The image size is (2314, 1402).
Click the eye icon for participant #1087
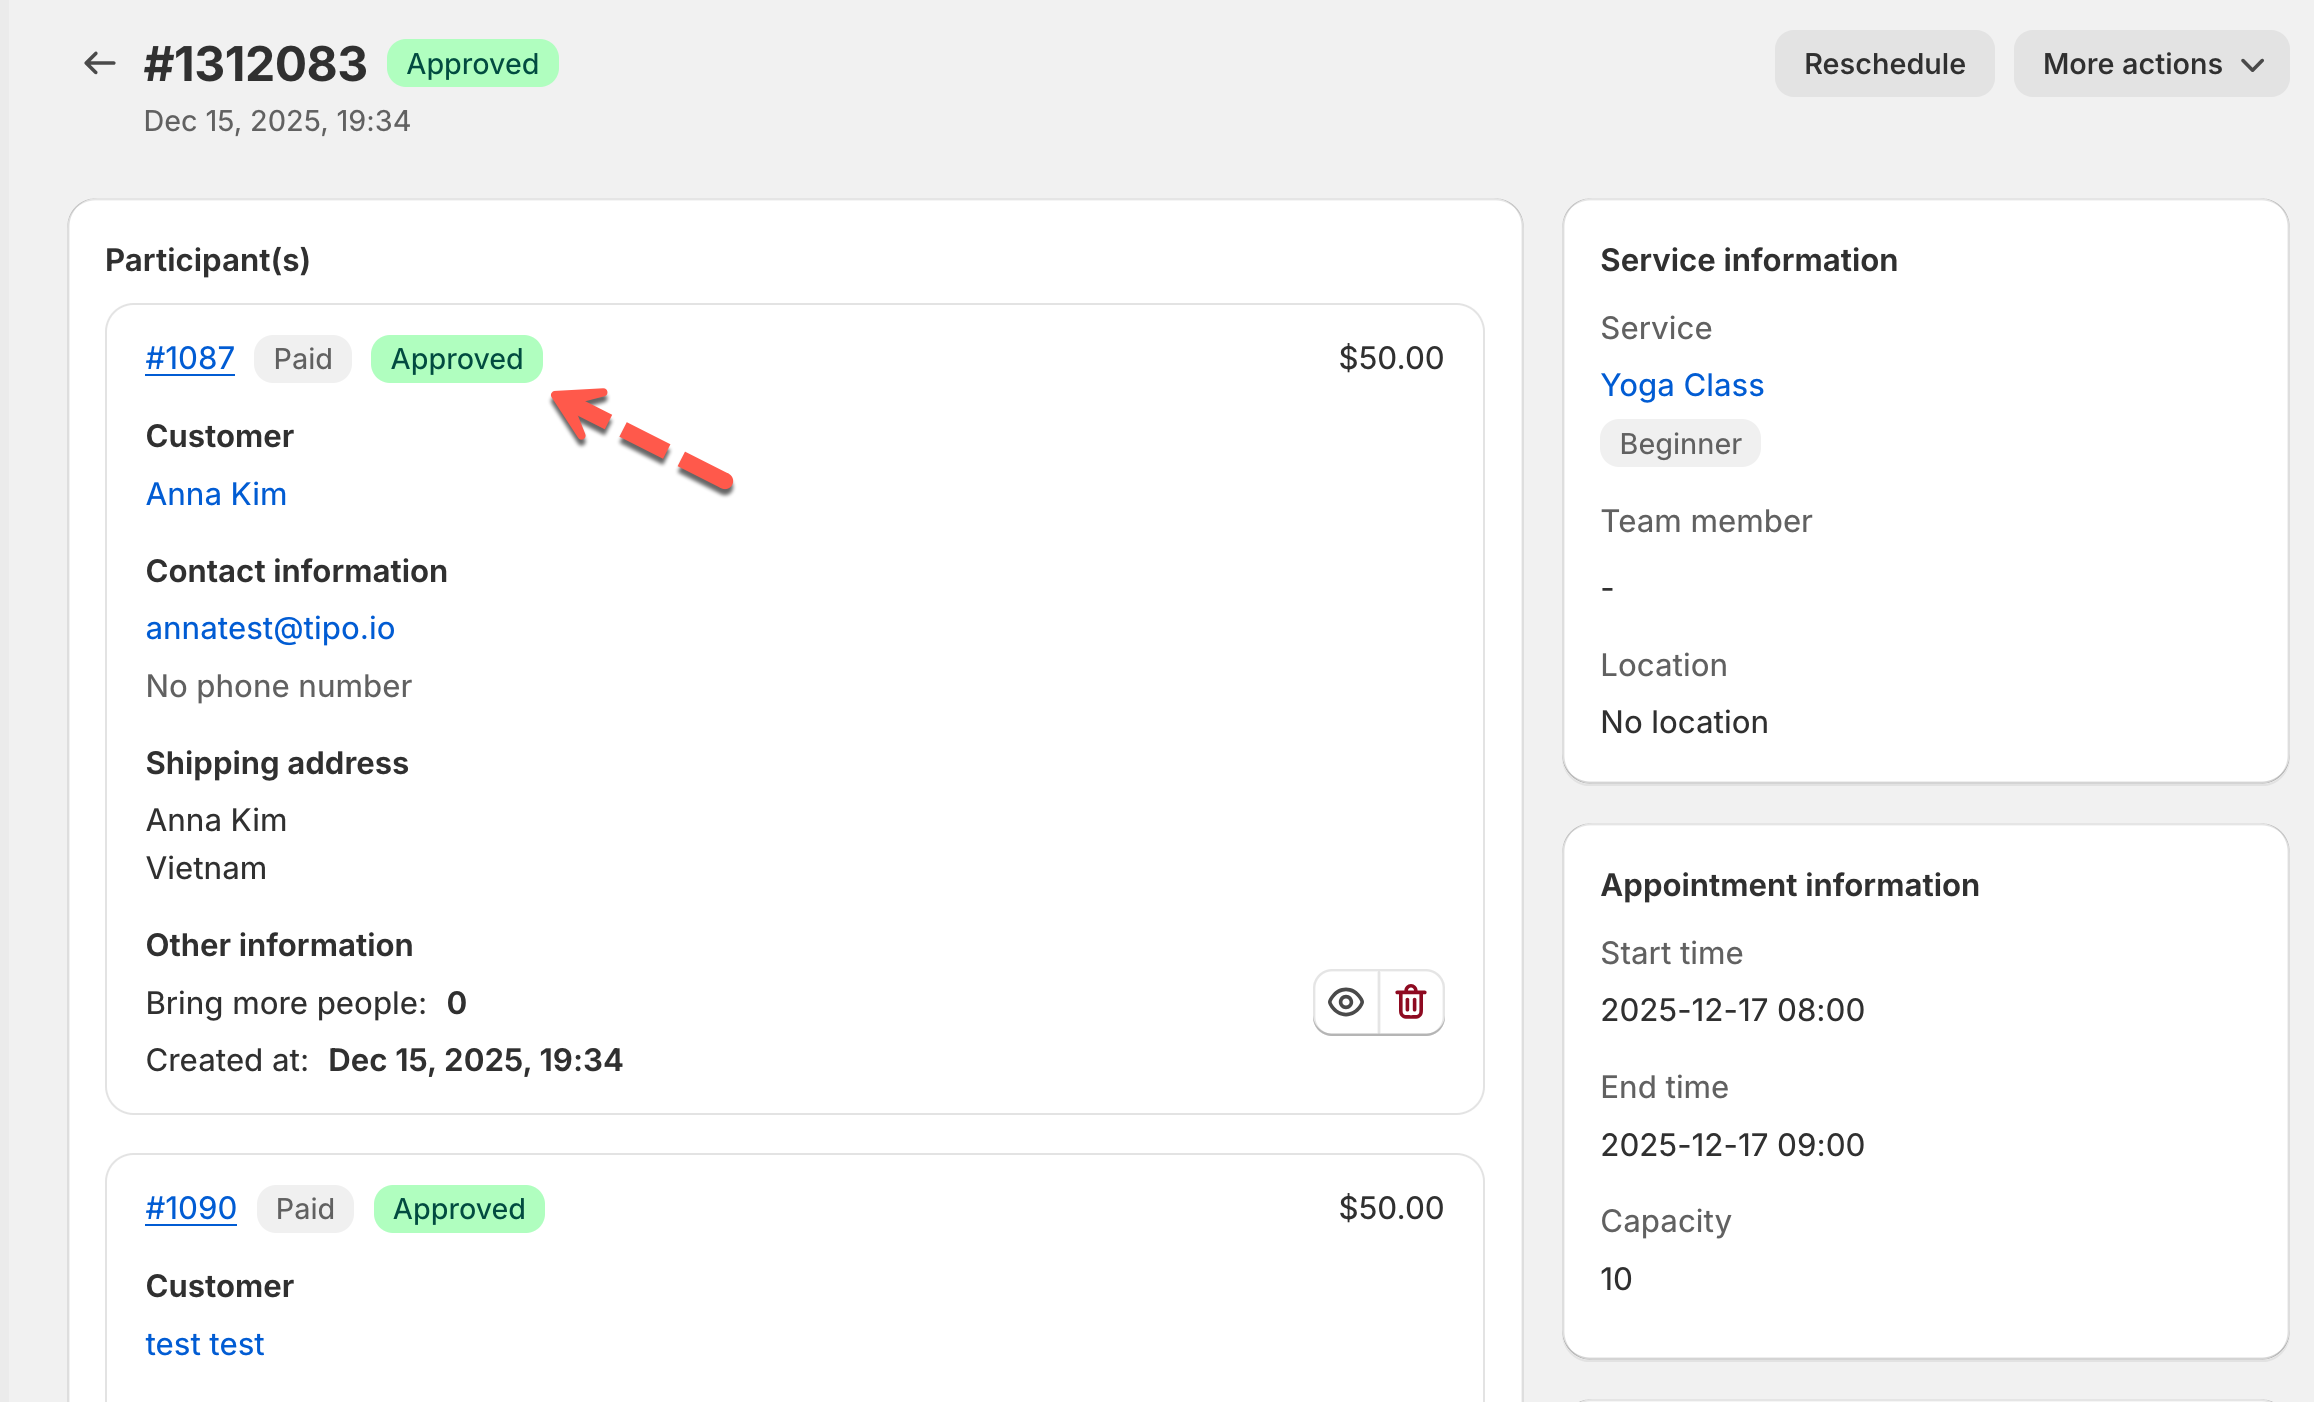click(1345, 1002)
